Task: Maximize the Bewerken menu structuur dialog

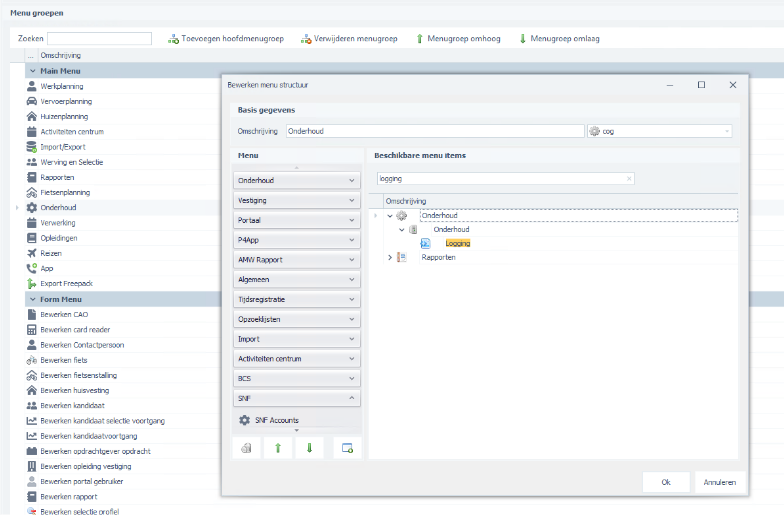Action: [702, 85]
